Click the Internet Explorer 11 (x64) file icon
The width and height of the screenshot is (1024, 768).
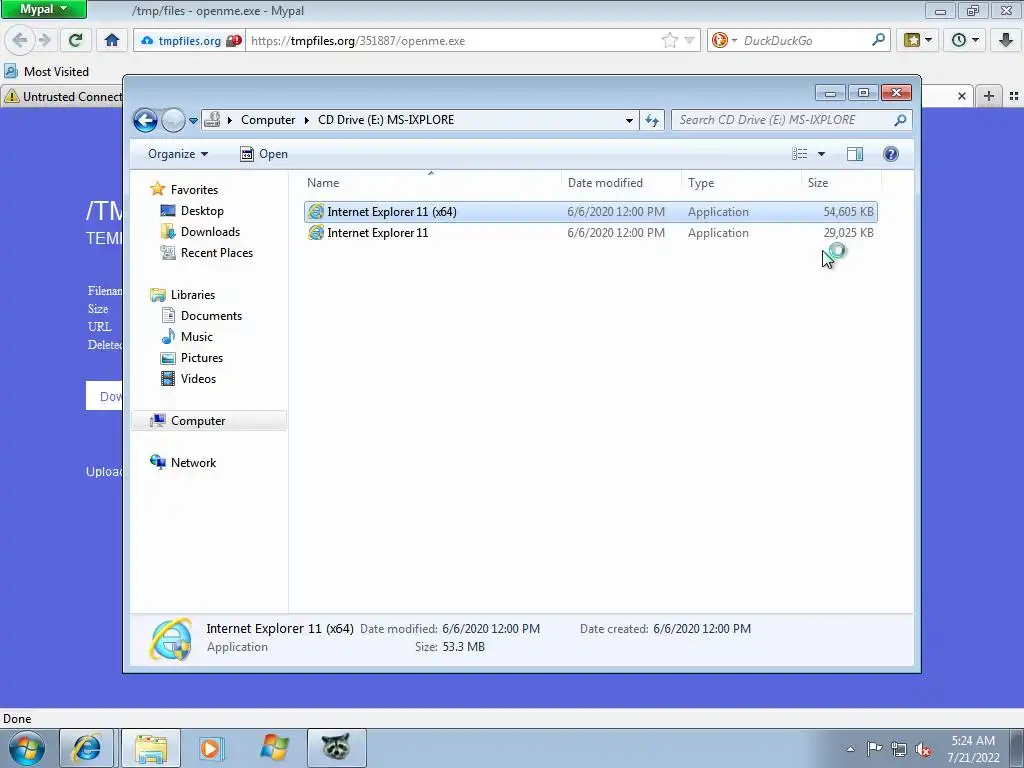tap(316, 212)
